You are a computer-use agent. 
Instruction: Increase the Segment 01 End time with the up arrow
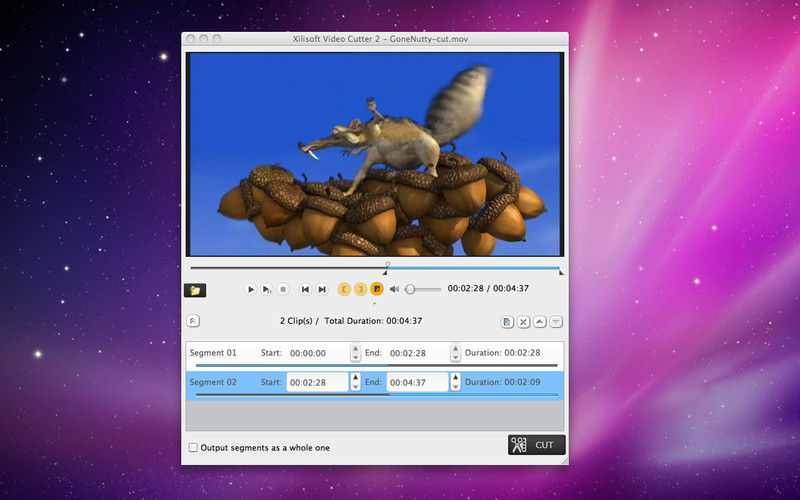[x=455, y=348]
